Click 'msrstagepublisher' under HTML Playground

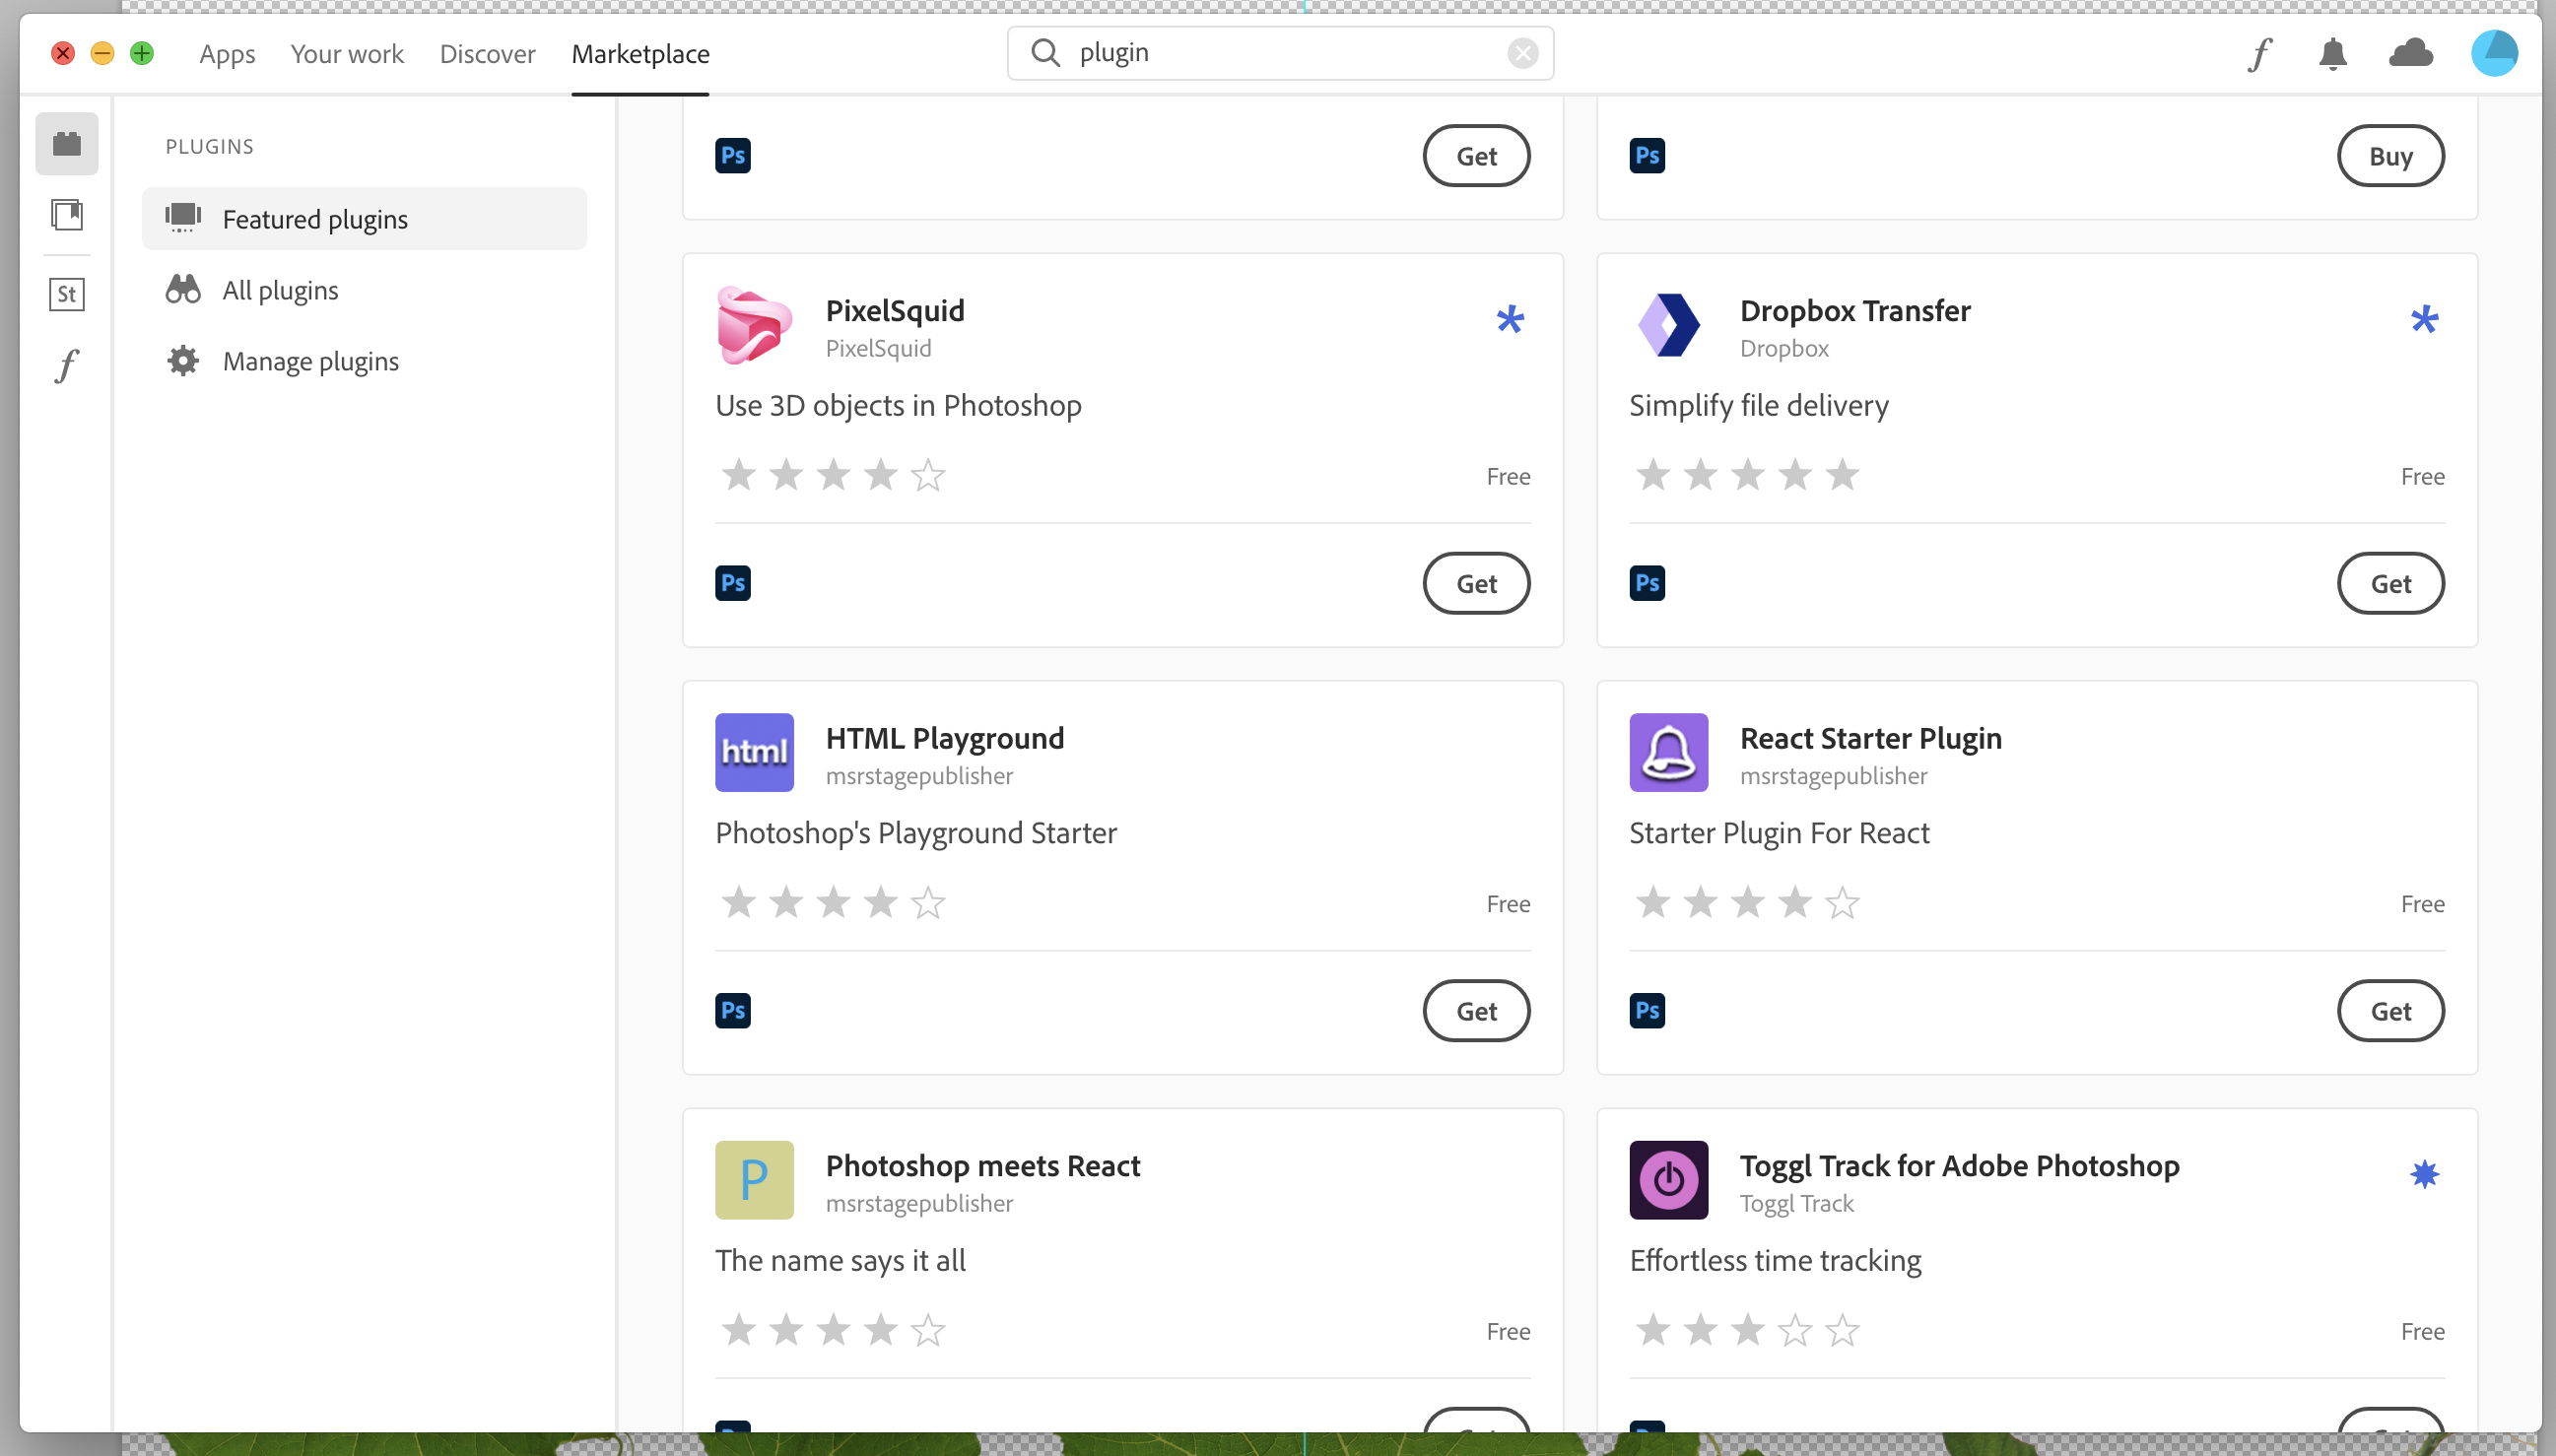click(x=919, y=776)
